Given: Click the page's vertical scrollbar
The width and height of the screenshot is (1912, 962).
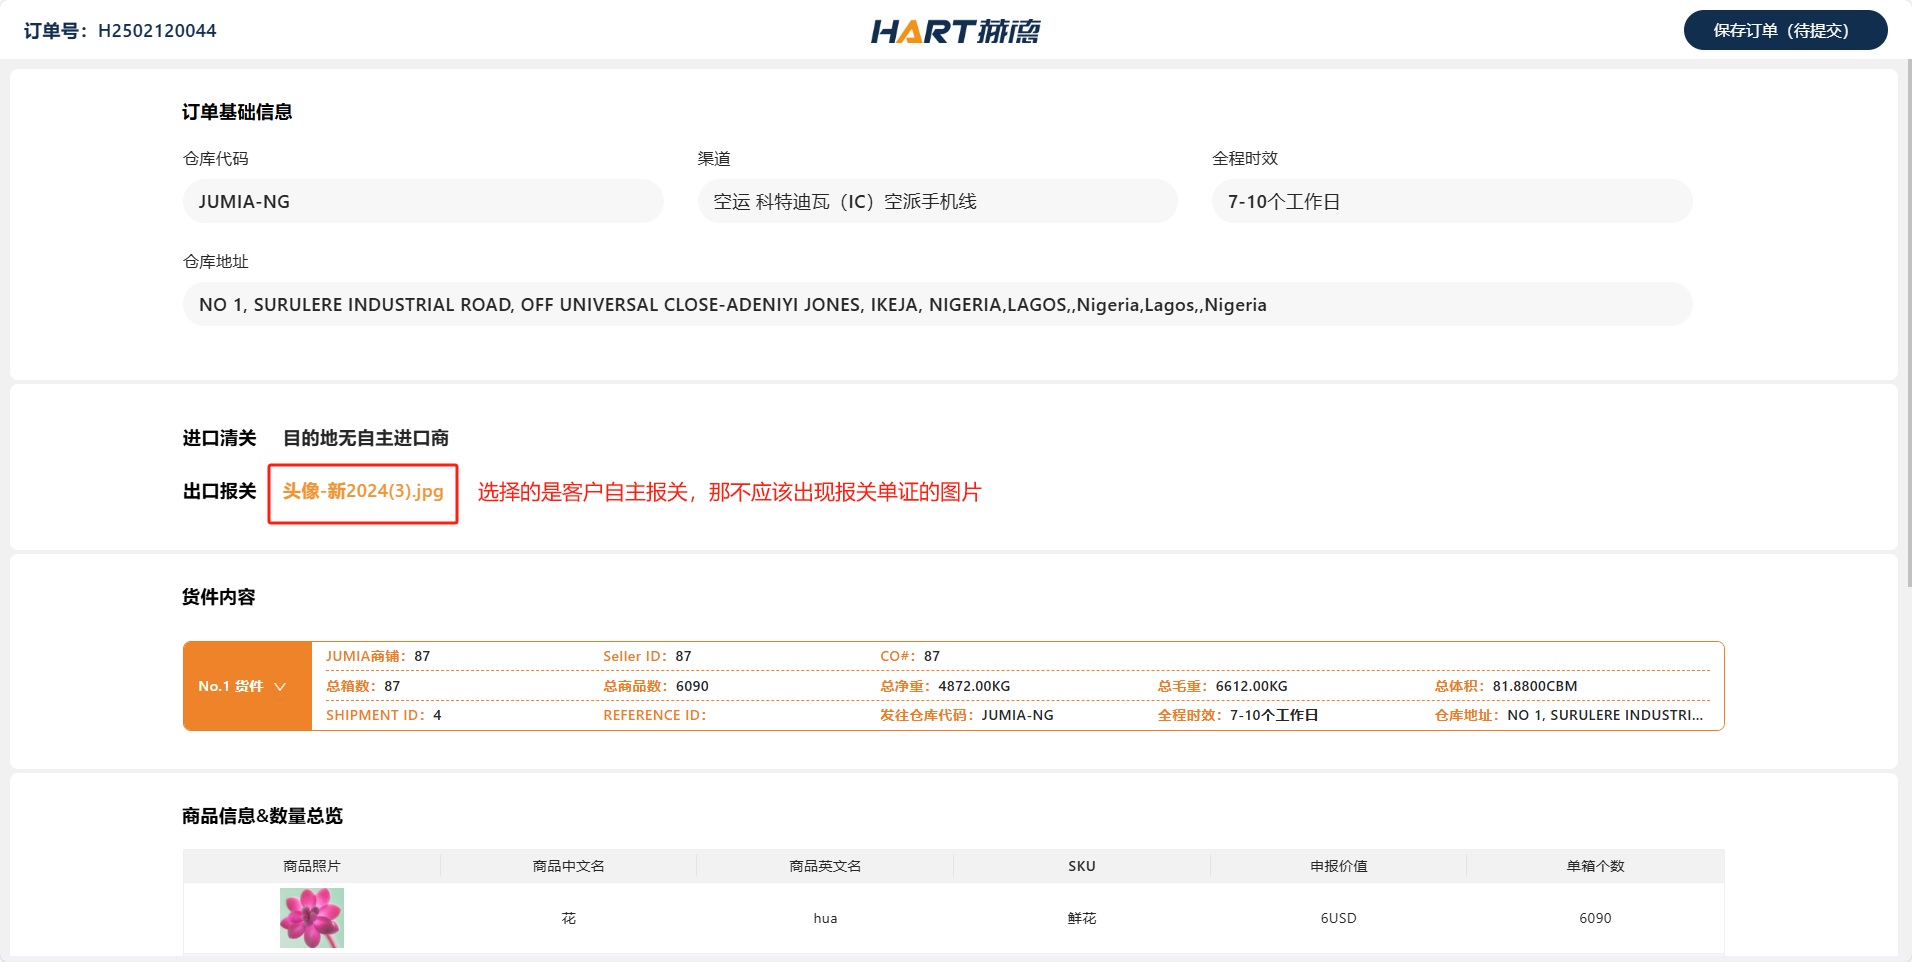Looking at the screenshot, I should (x=1908, y=320).
